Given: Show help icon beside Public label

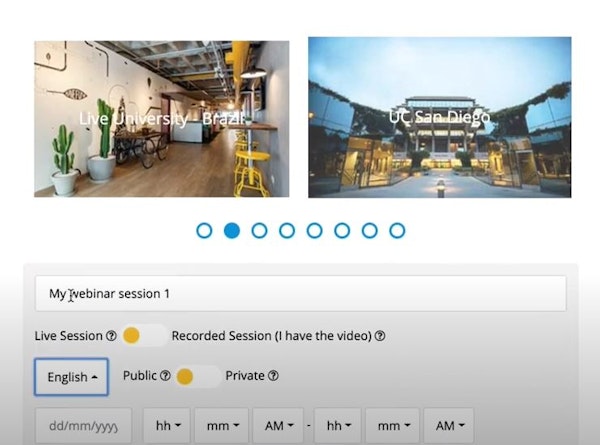Looking at the screenshot, I should tap(165, 376).
